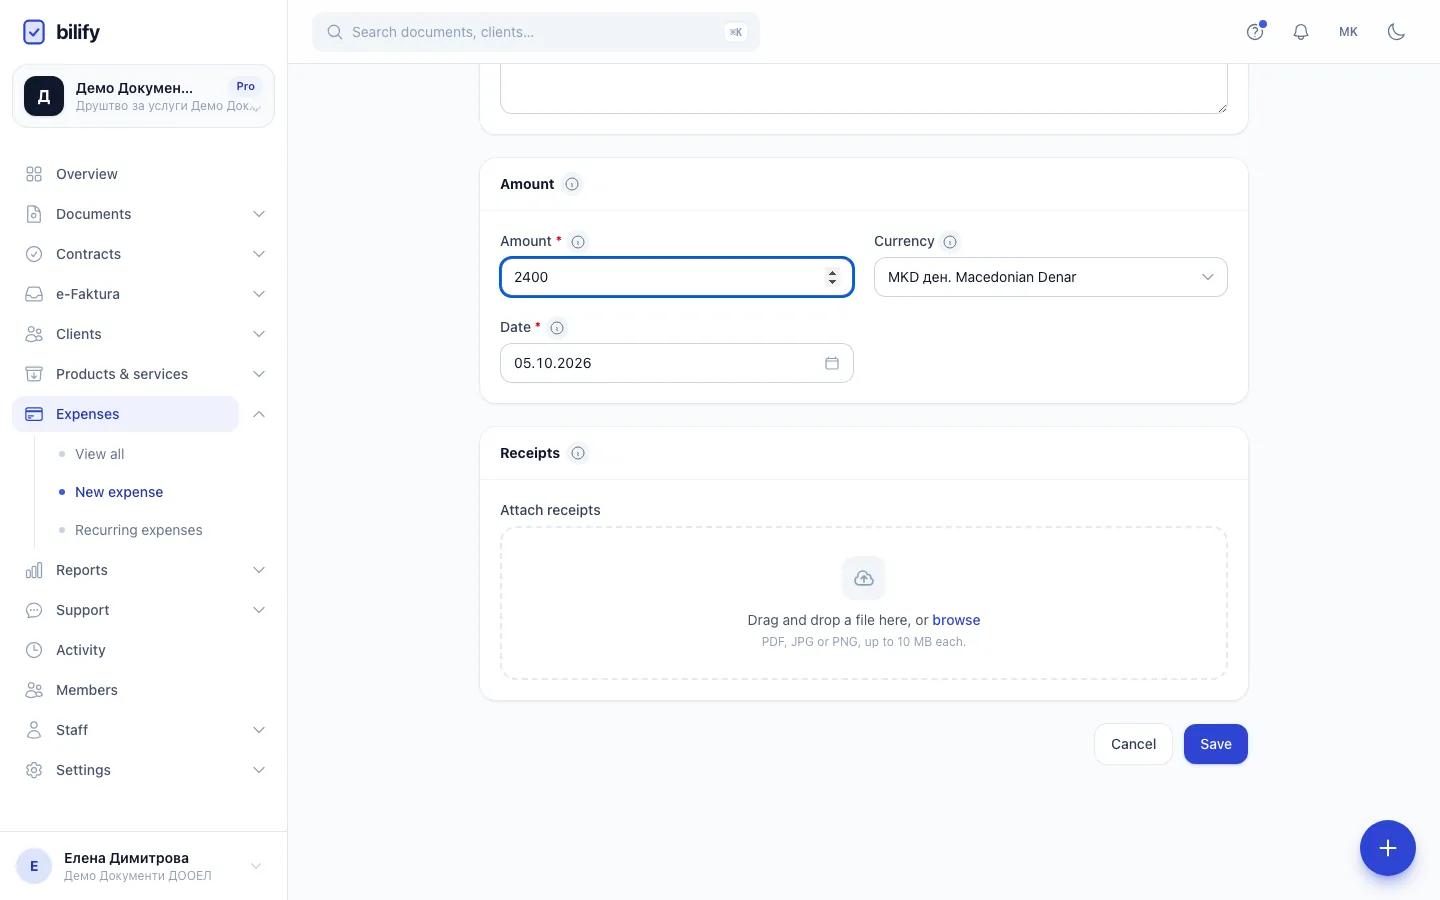Viewport: 1440px width, 900px height.
Task: Click the notes textarea above Amount
Action: point(864,88)
